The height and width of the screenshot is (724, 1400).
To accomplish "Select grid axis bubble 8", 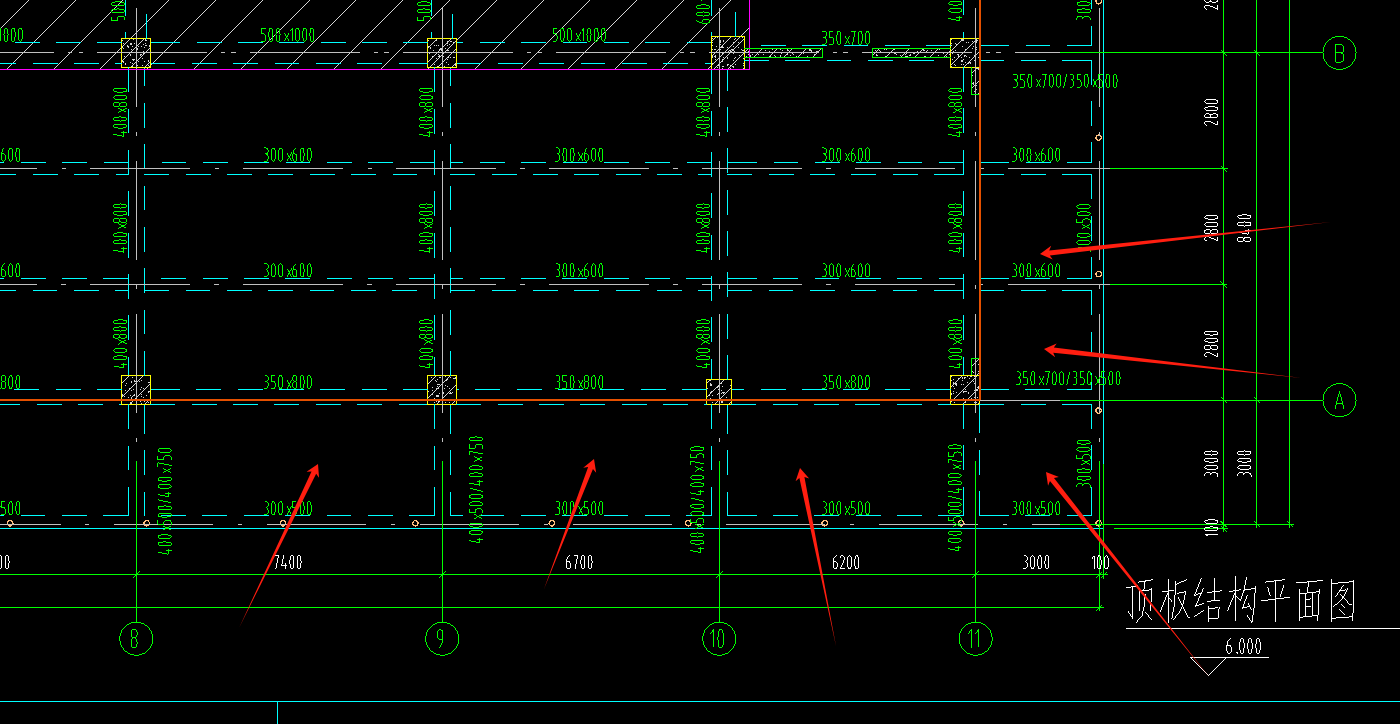I will click(x=136, y=638).
